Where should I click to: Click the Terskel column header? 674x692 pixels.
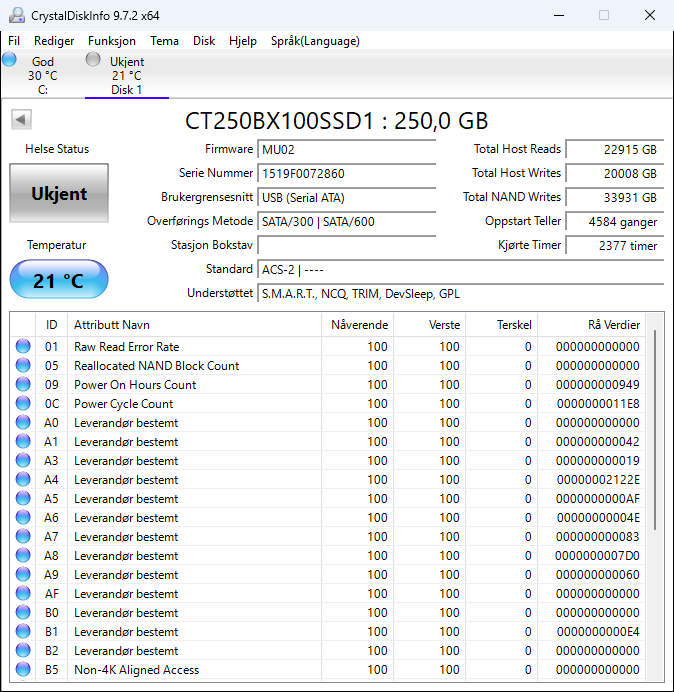click(x=501, y=325)
